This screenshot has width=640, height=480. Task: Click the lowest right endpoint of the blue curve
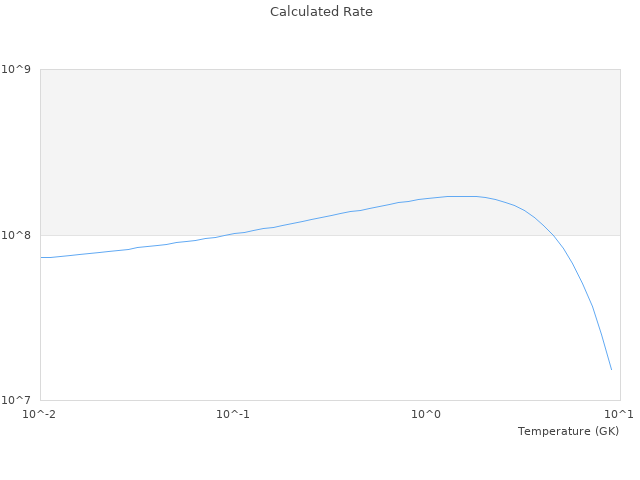[x=611, y=369]
